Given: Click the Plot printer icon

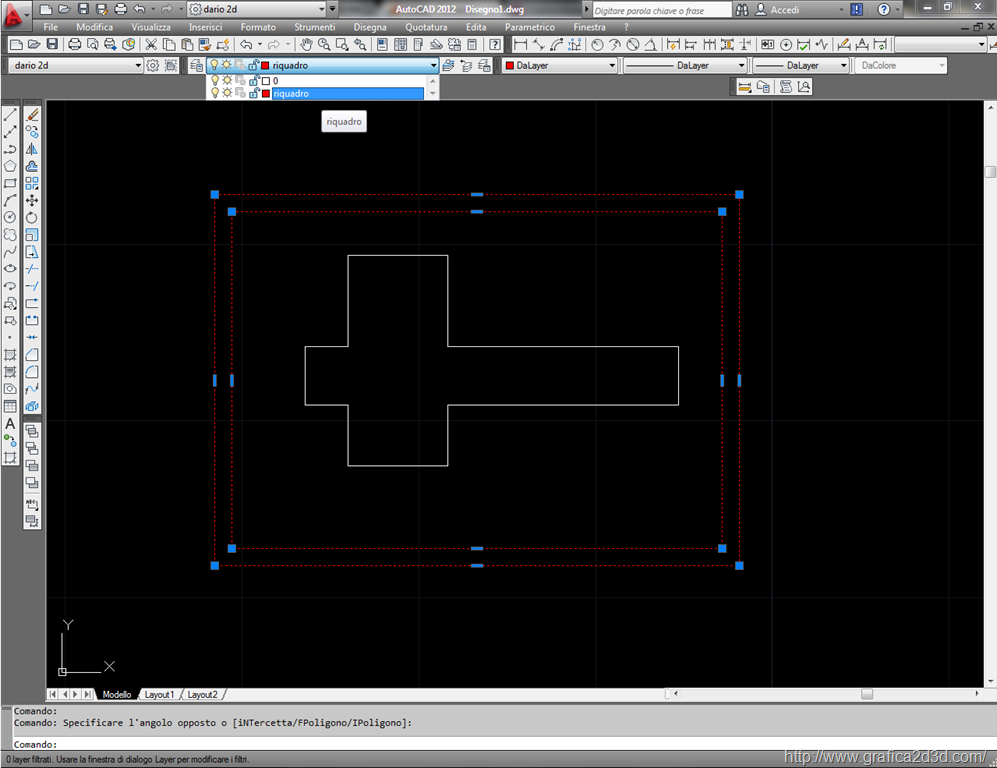Looking at the screenshot, I should coord(74,45).
